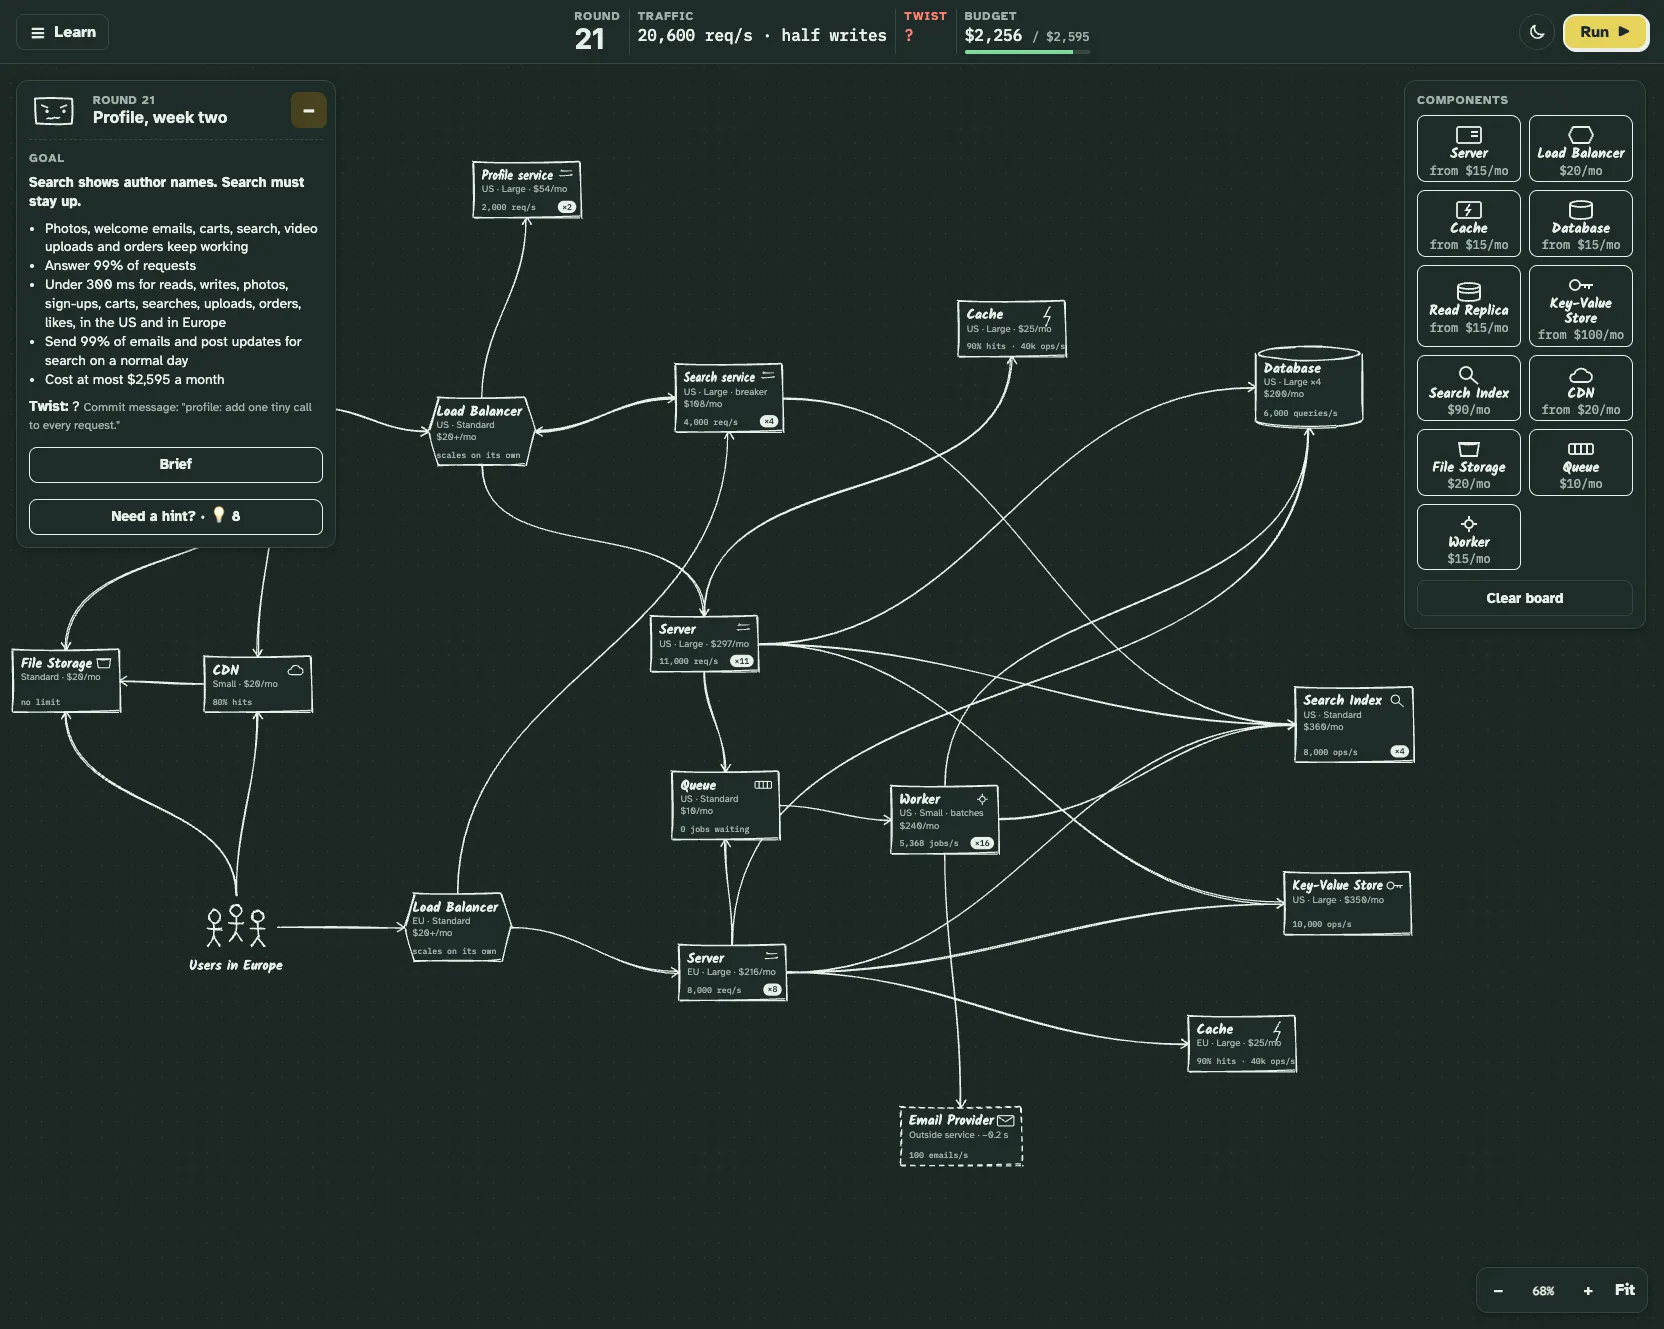The height and width of the screenshot is (1329, 1664).
Task: Select CDN component from palette
Action: coord(1580,388)
